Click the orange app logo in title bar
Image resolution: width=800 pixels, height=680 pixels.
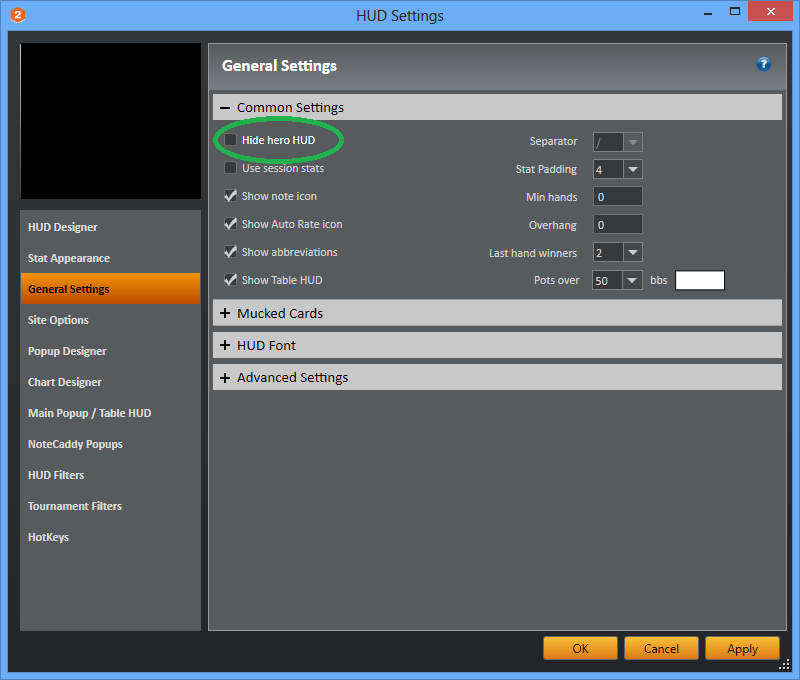point(18,15)
